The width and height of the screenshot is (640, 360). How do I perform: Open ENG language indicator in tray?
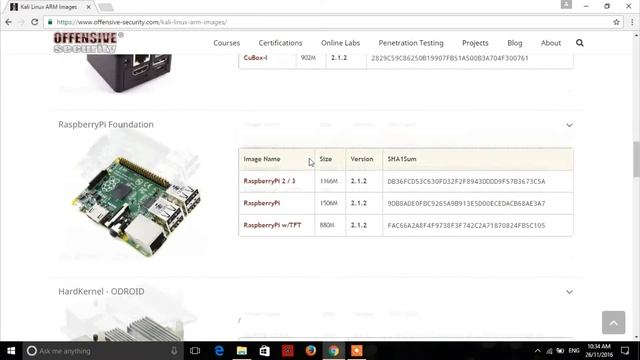click(x=574, y=351)
